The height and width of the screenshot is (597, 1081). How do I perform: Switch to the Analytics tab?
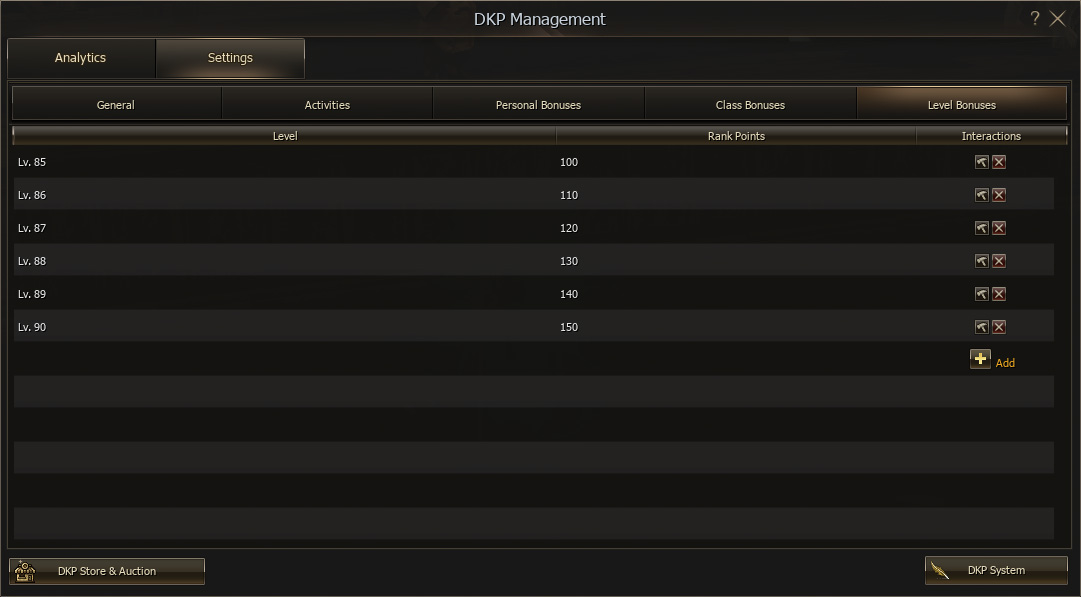click(81, 58)
